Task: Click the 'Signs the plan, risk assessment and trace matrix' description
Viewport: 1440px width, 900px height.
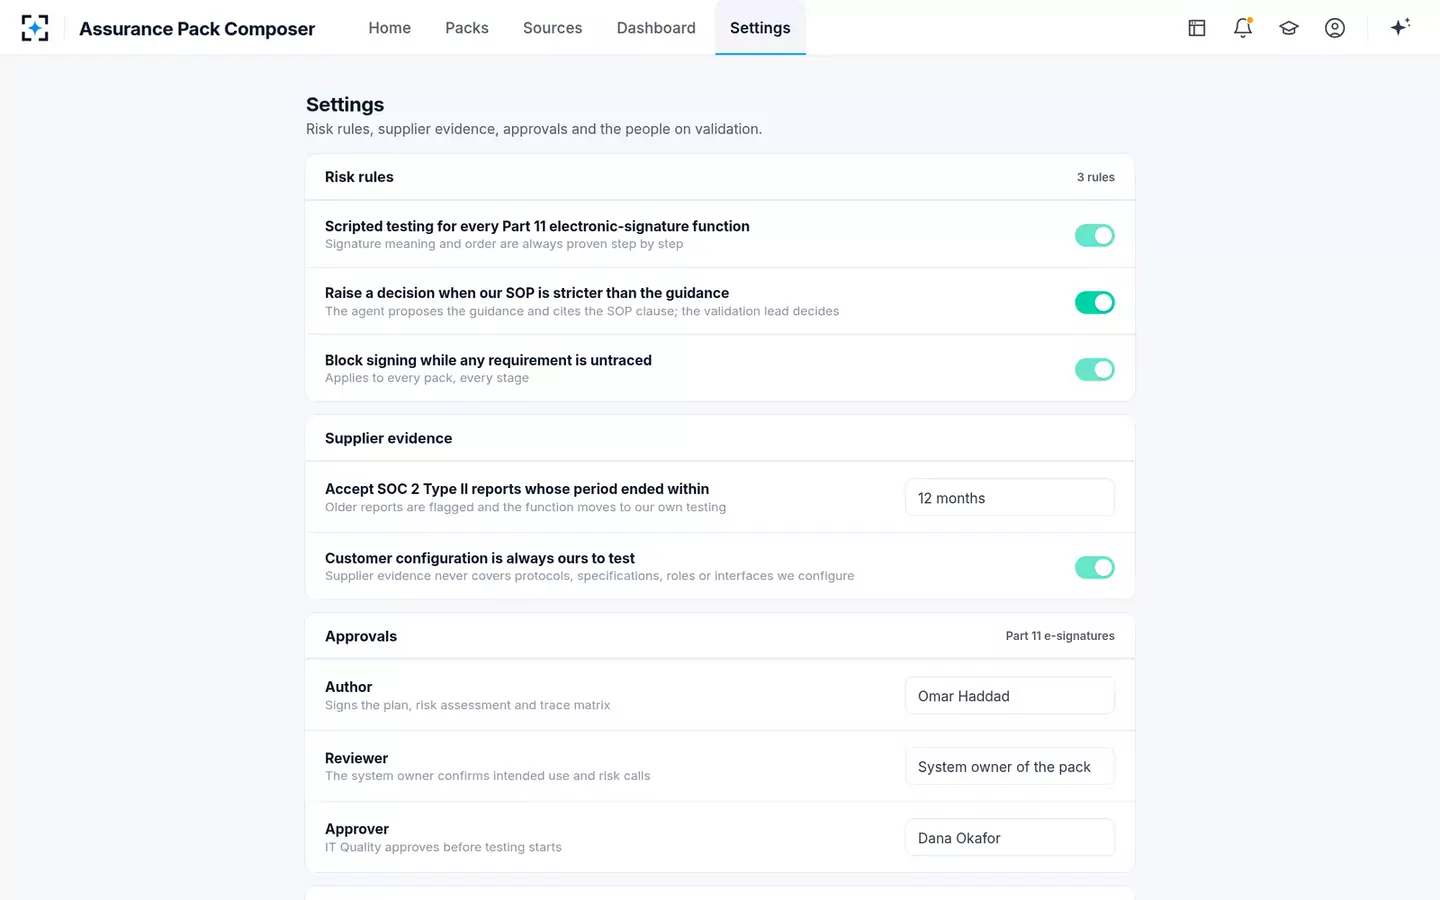Action: 467,705
